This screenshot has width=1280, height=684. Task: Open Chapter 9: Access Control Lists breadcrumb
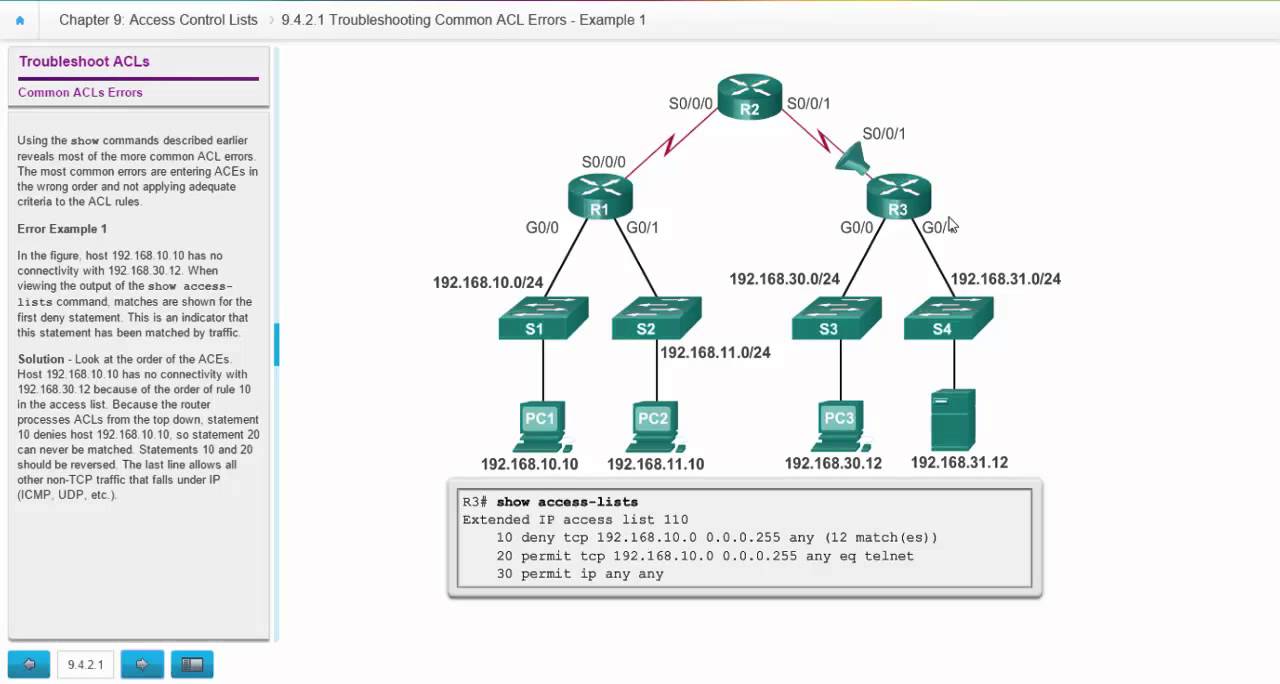[x=158, y=20]
